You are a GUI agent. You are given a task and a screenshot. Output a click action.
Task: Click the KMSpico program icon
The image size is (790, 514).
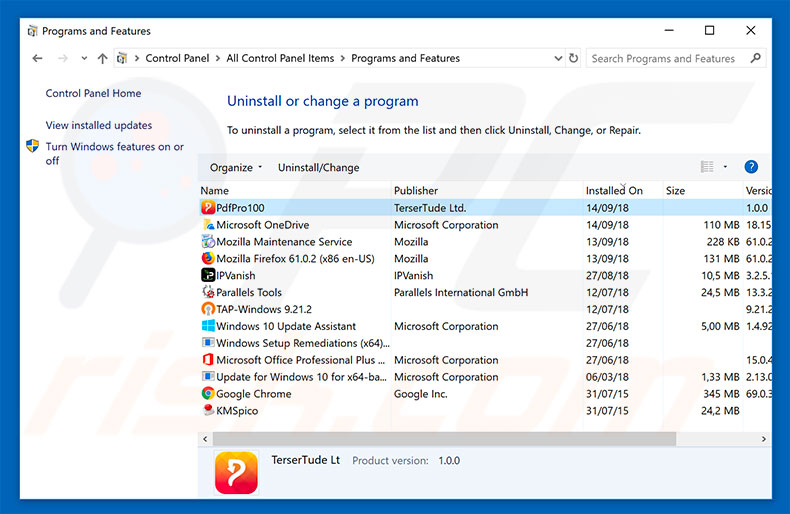(x=208, y=411)
